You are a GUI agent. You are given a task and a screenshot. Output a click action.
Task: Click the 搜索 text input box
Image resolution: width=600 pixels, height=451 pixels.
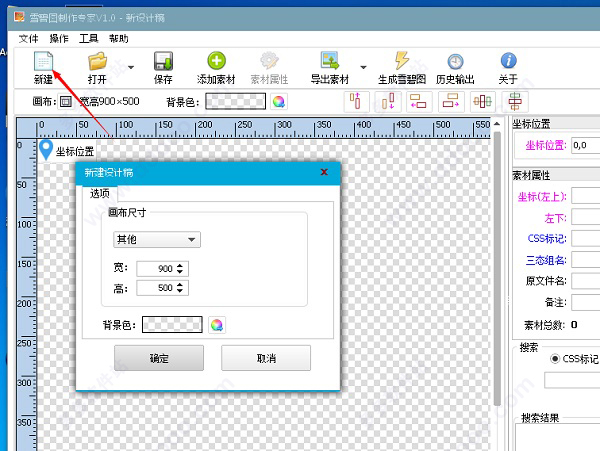572,381
